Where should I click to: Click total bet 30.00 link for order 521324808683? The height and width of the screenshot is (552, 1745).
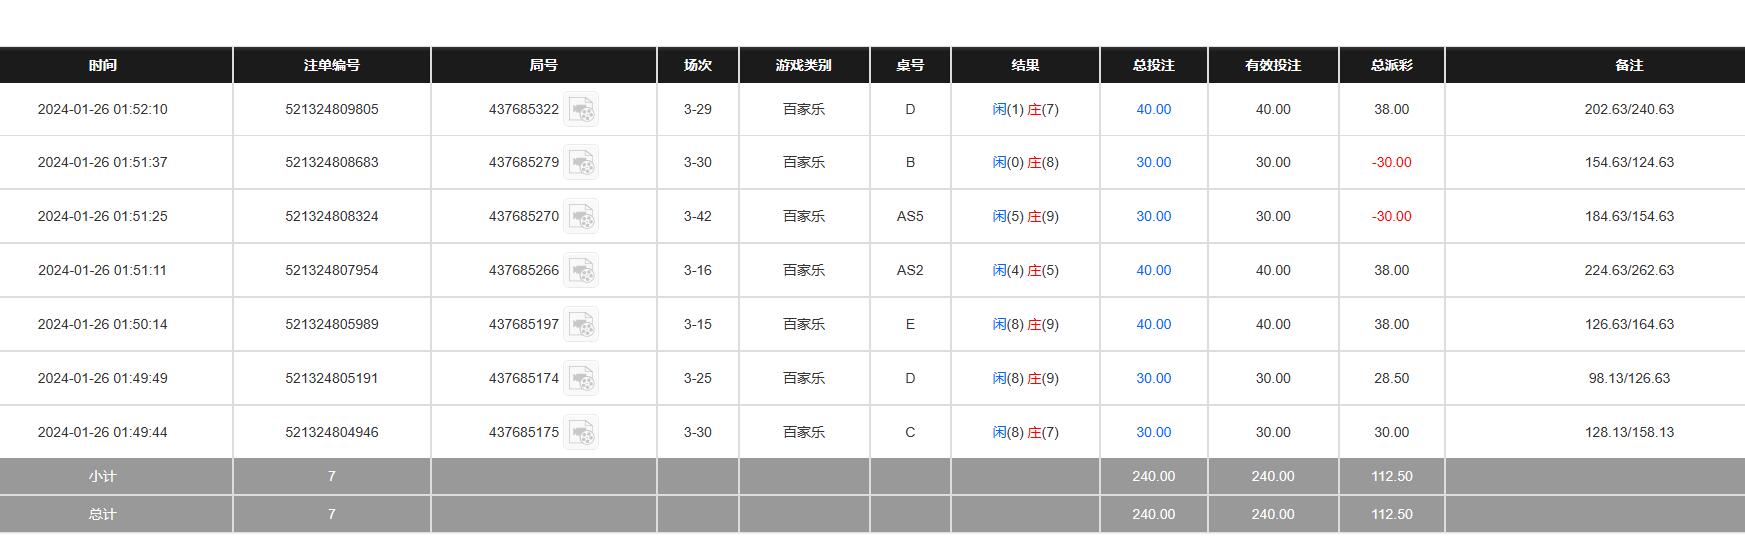tap(1153, 162)
